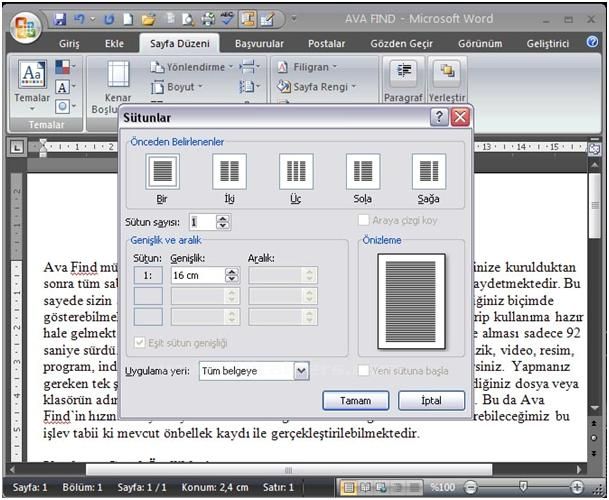Open the Boyut page size dropdown
This screenshot has width=609, height=500.
coord(177,87)
